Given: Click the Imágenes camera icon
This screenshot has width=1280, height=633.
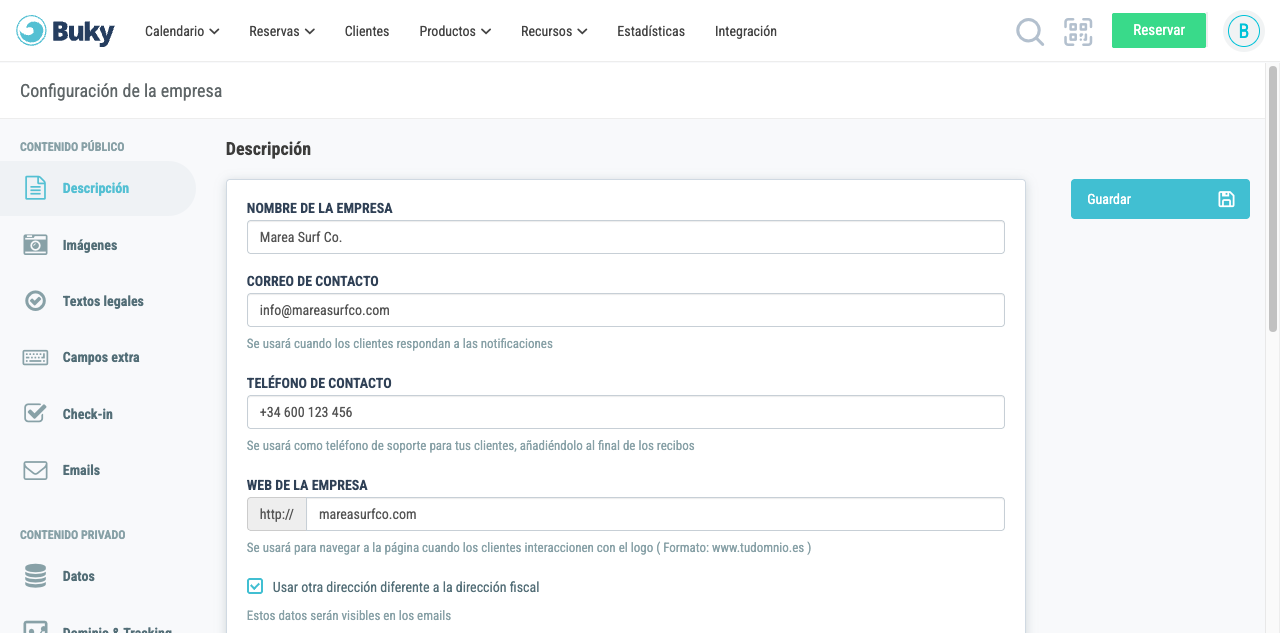Looking at the screenshot, I should 35,245.
